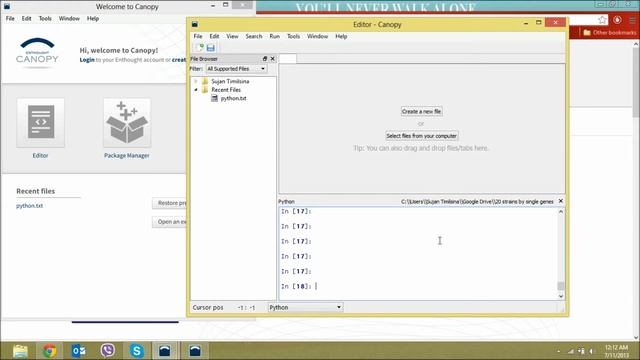Click the Open an existing file button
This screenshot has width=640, height=360.
(169, 222)
